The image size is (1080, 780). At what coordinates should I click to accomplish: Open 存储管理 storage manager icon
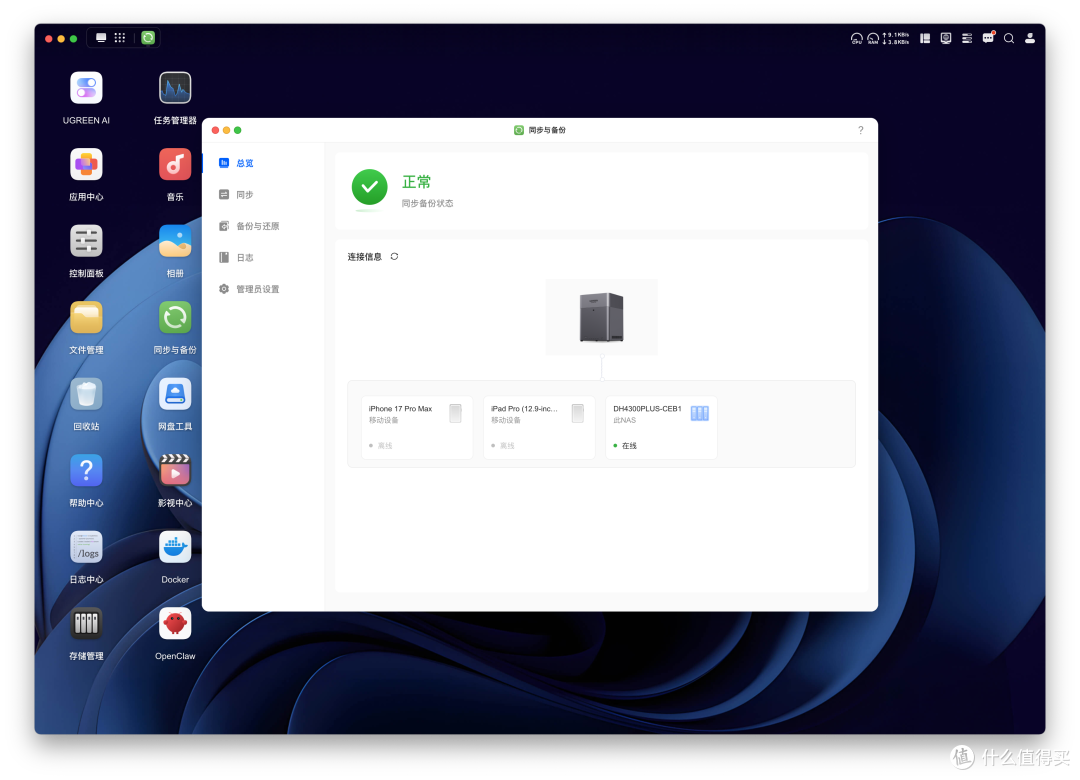click(x=86, y=624)
